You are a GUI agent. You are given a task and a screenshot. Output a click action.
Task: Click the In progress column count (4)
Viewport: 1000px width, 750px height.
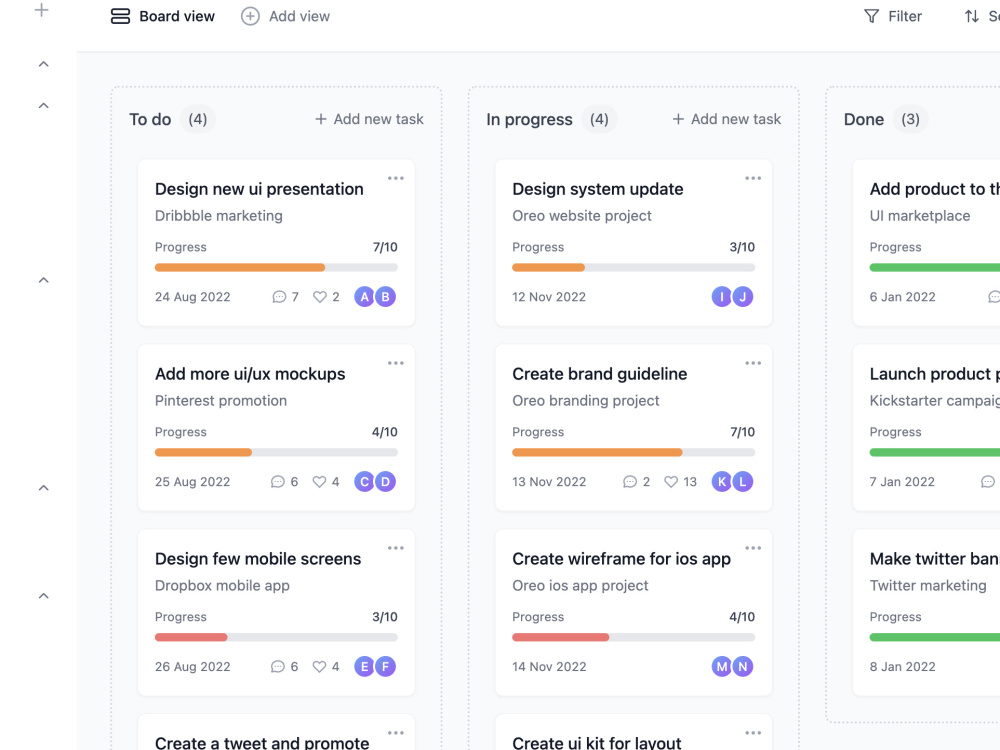[599, 119]
